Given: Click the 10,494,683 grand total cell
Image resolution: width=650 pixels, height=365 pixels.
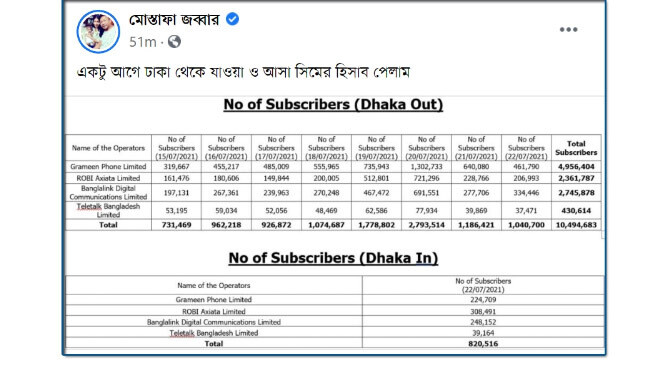Looking at the screenshot, I should click(576, 225).
